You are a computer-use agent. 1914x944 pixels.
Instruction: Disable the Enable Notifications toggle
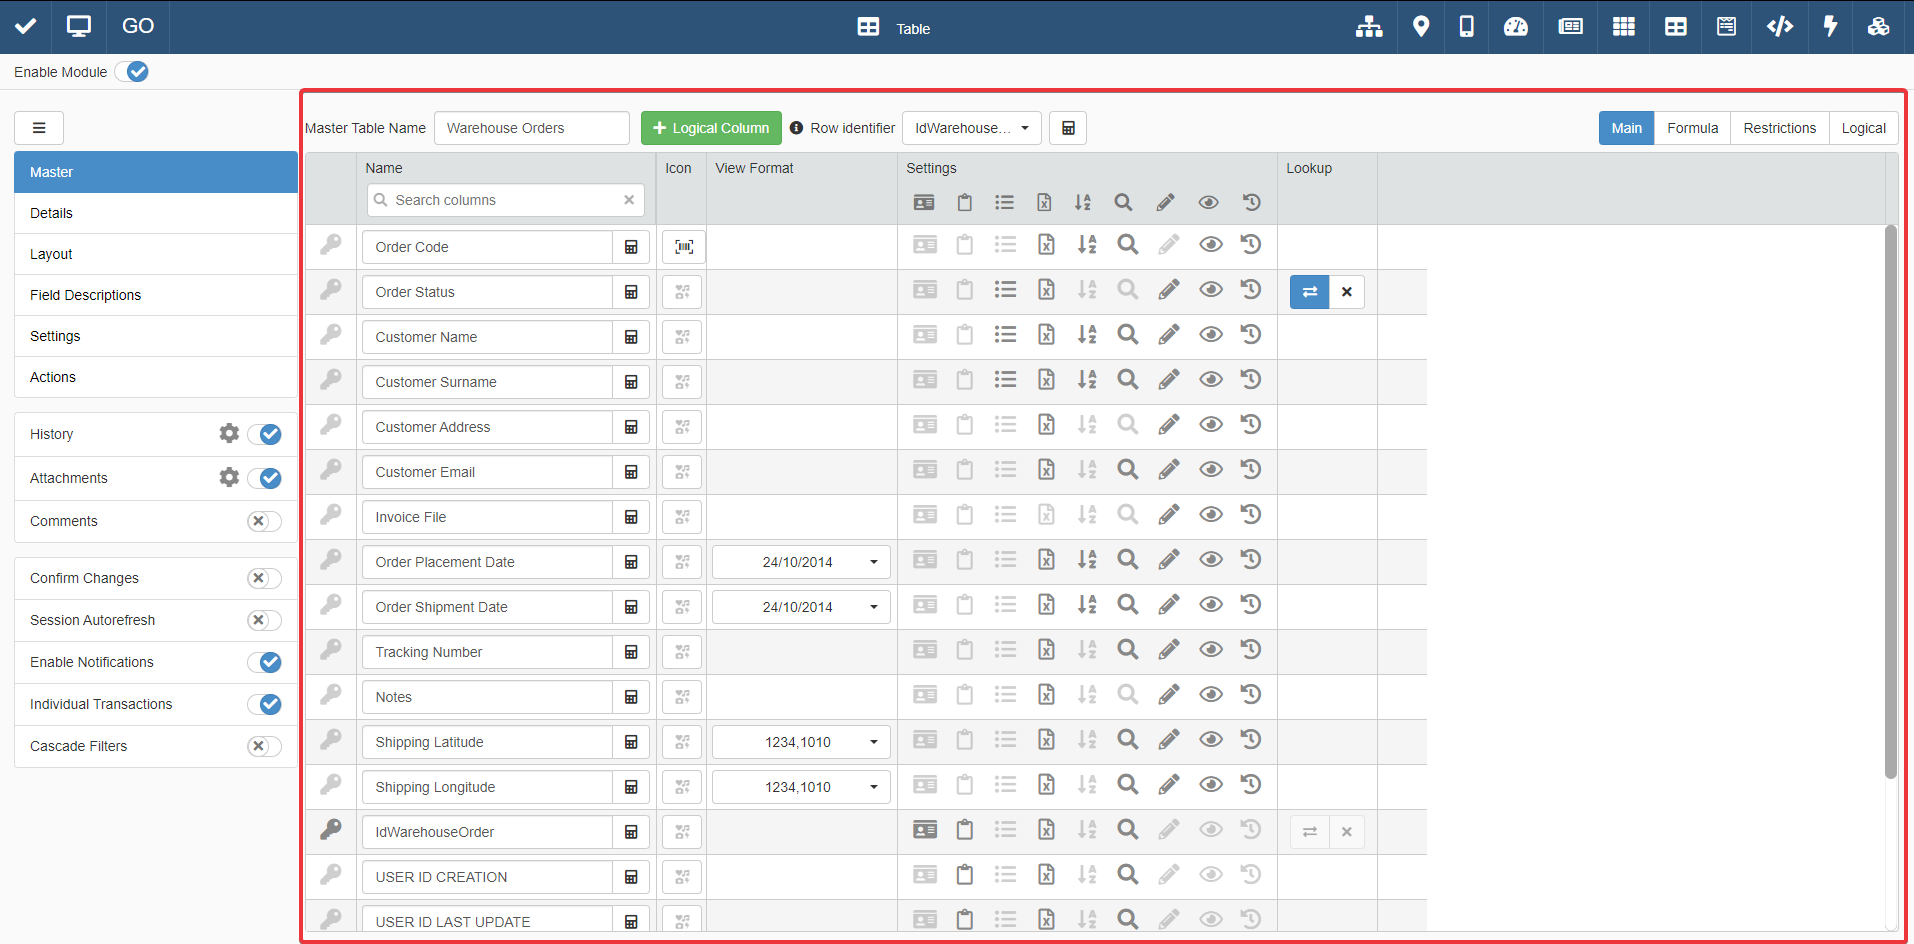pyautogui.click(x=264, y=662)
